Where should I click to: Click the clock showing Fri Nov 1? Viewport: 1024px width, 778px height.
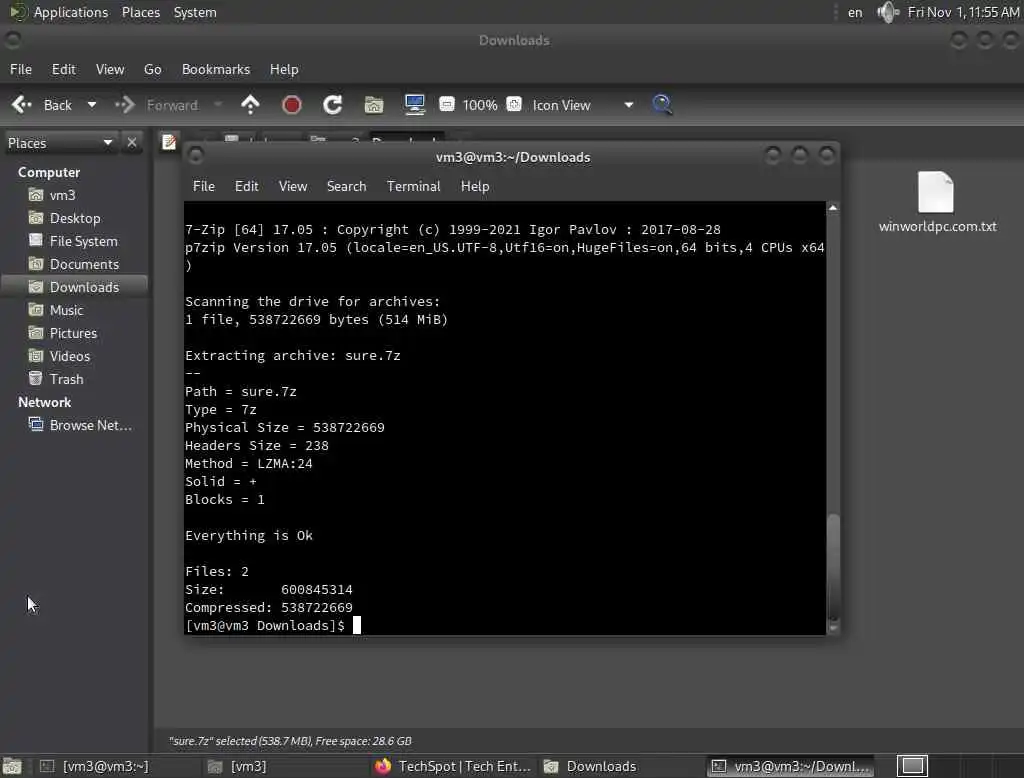pos(963,12)
